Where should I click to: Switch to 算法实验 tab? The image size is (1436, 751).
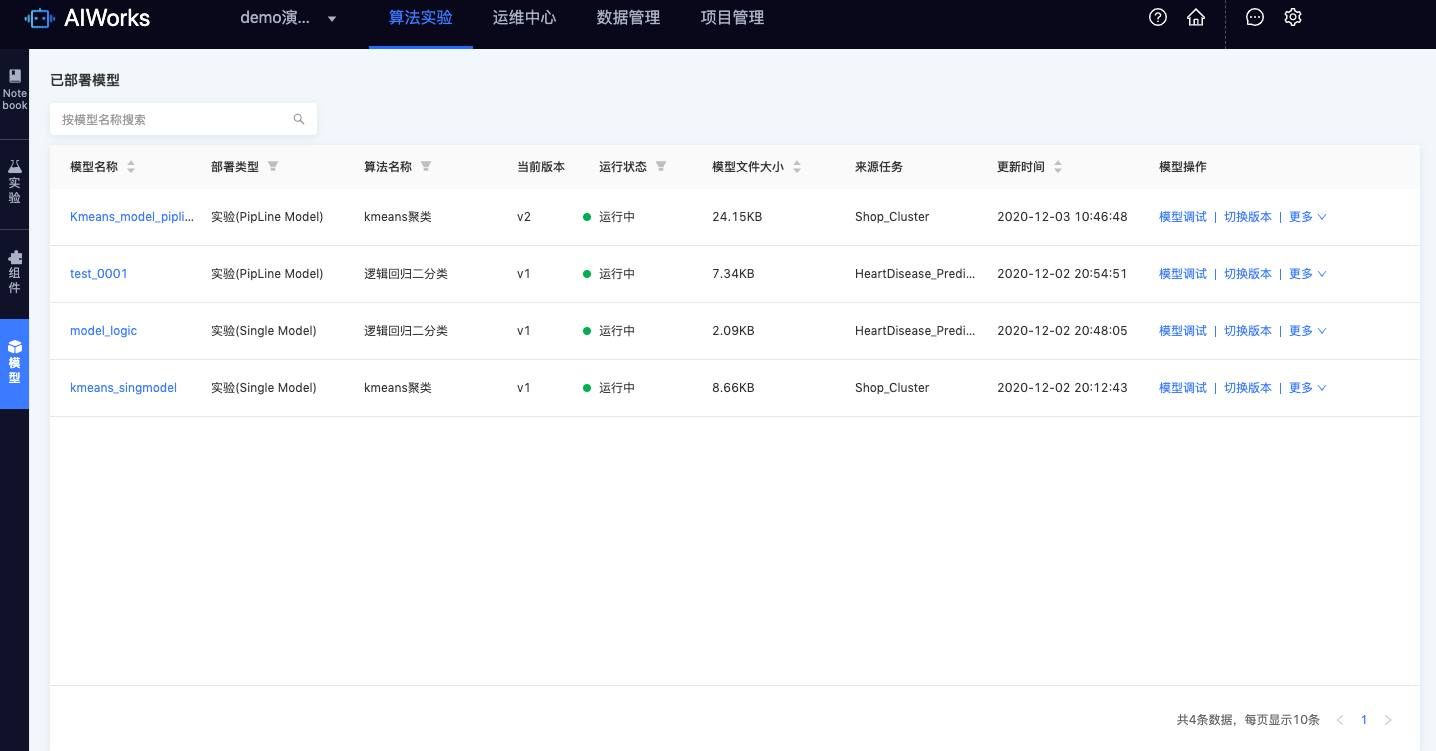(421, 18)
